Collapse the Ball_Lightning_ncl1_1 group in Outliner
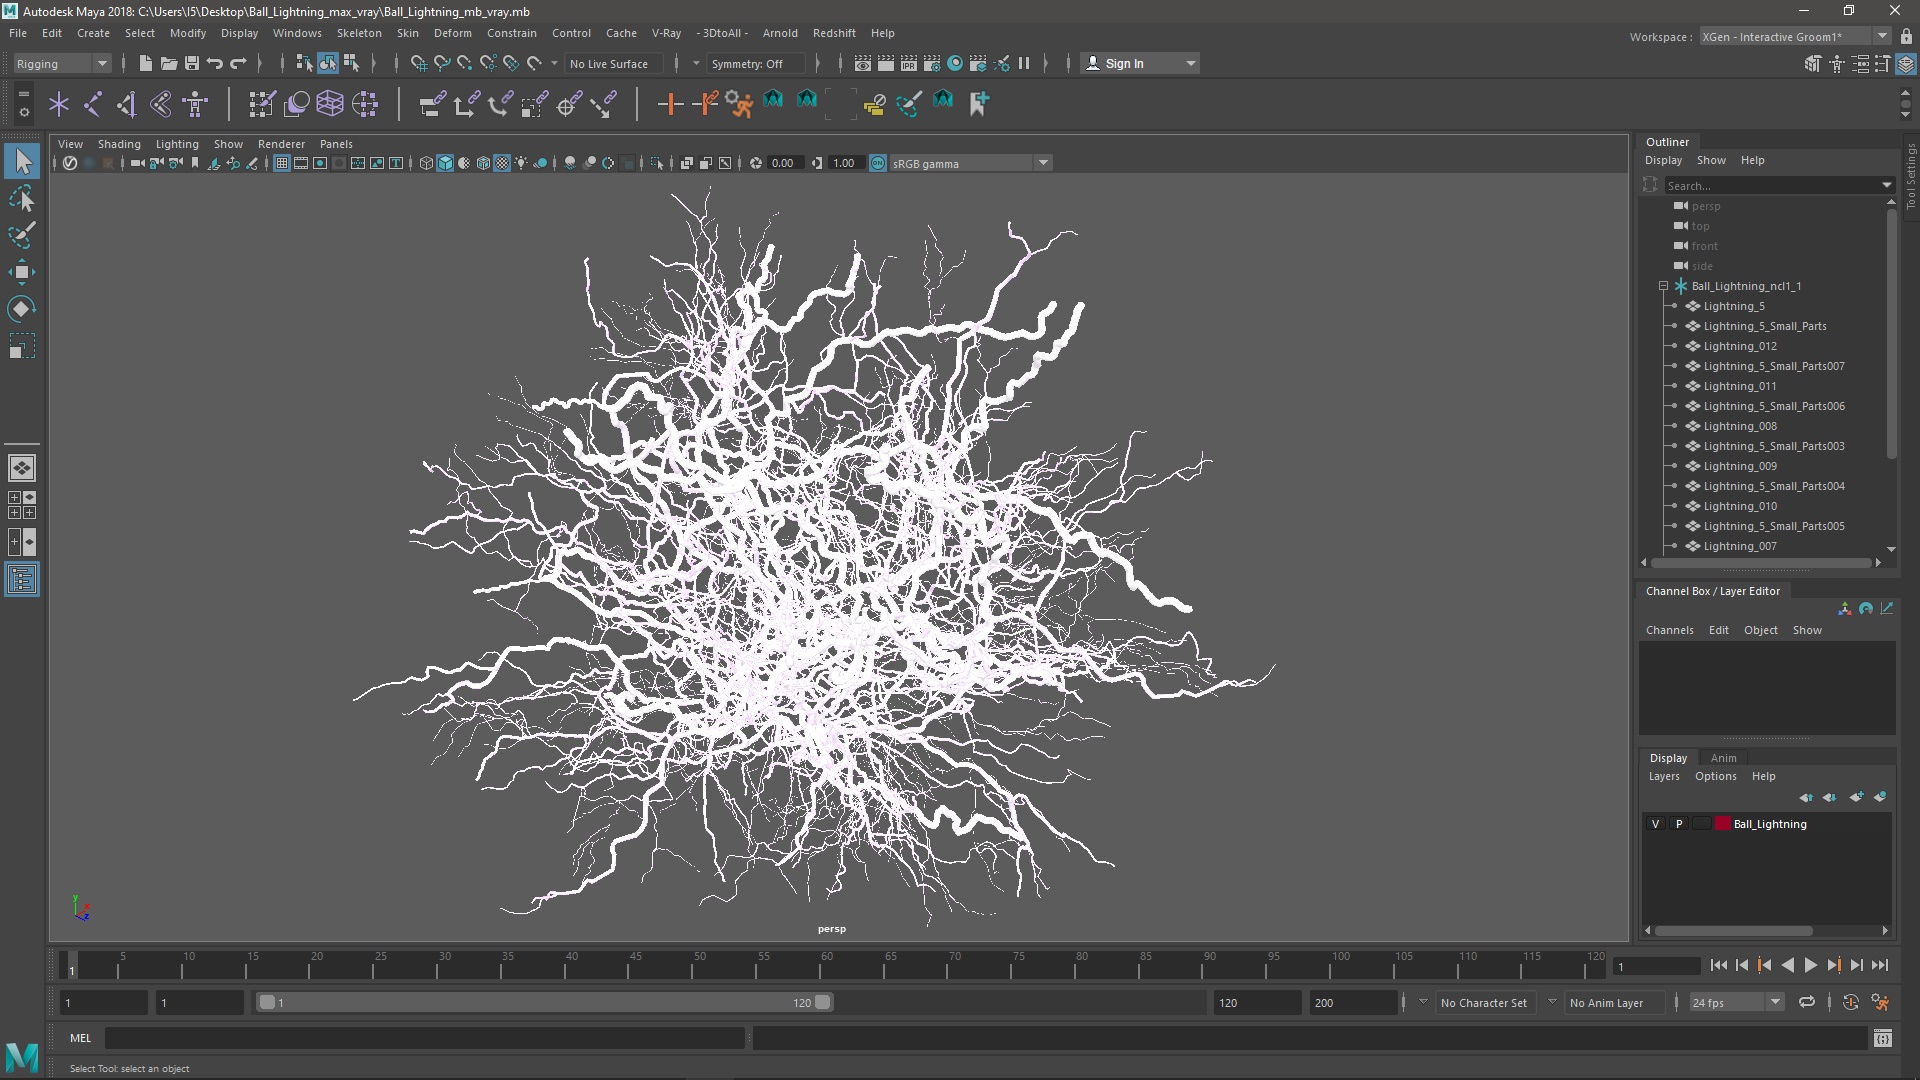1920x1080 pixels. tap(1664, 286)
